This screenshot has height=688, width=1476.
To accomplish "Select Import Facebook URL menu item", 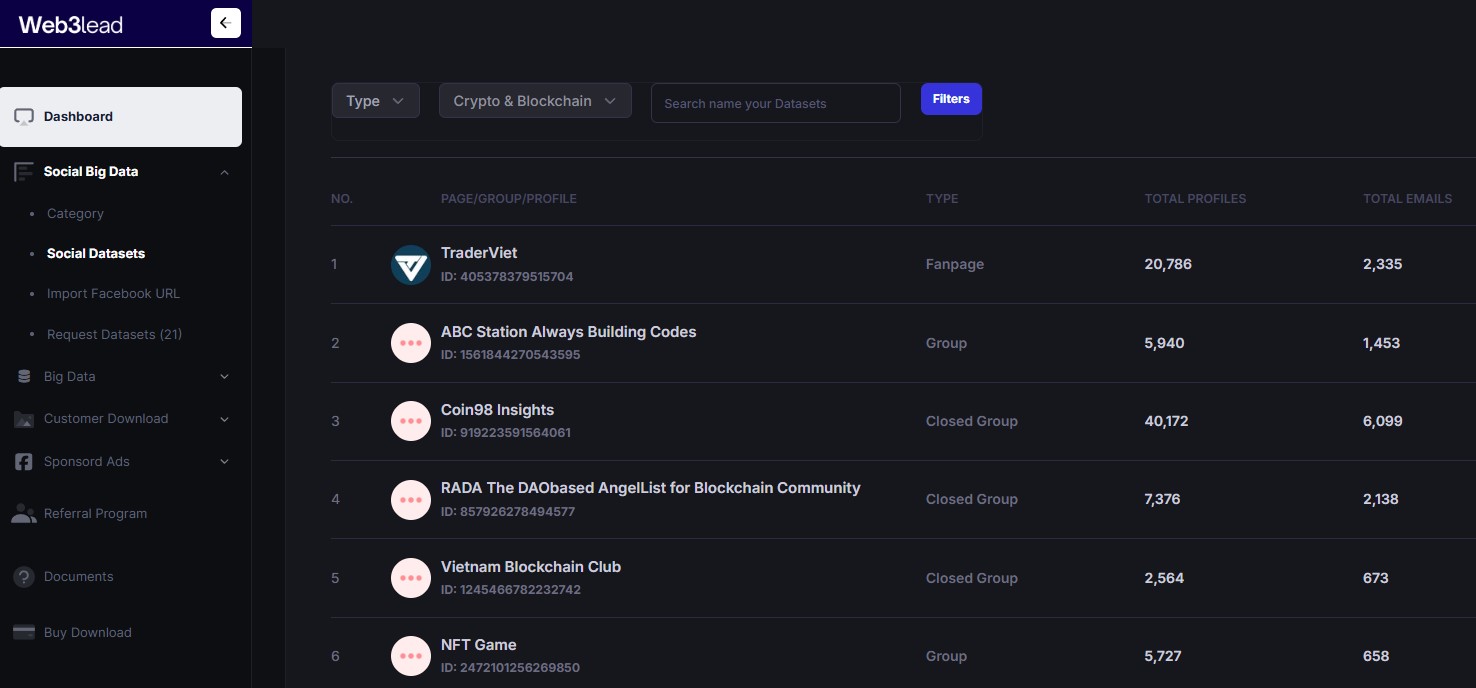I will point(113,294).
